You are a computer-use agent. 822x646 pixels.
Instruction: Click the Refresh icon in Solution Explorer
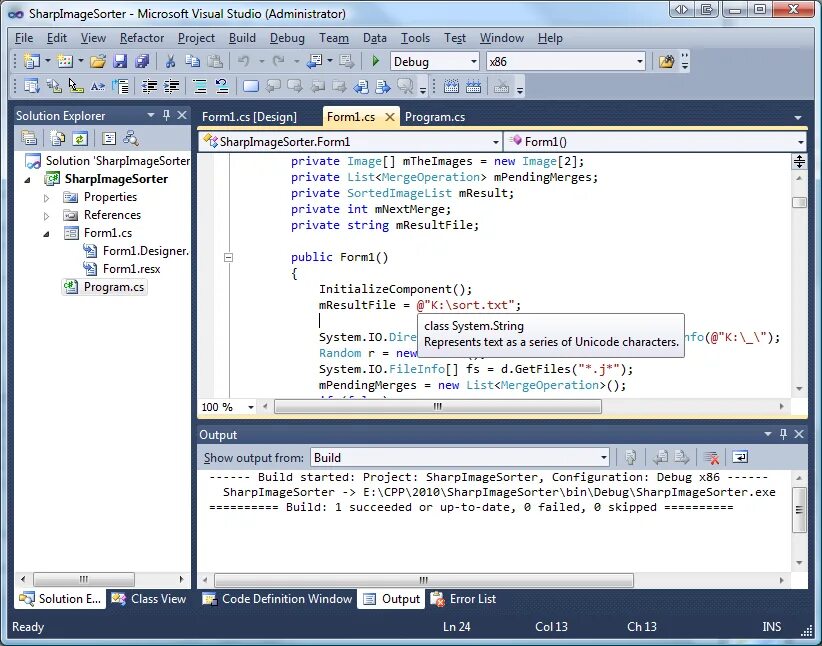[80, 138]
